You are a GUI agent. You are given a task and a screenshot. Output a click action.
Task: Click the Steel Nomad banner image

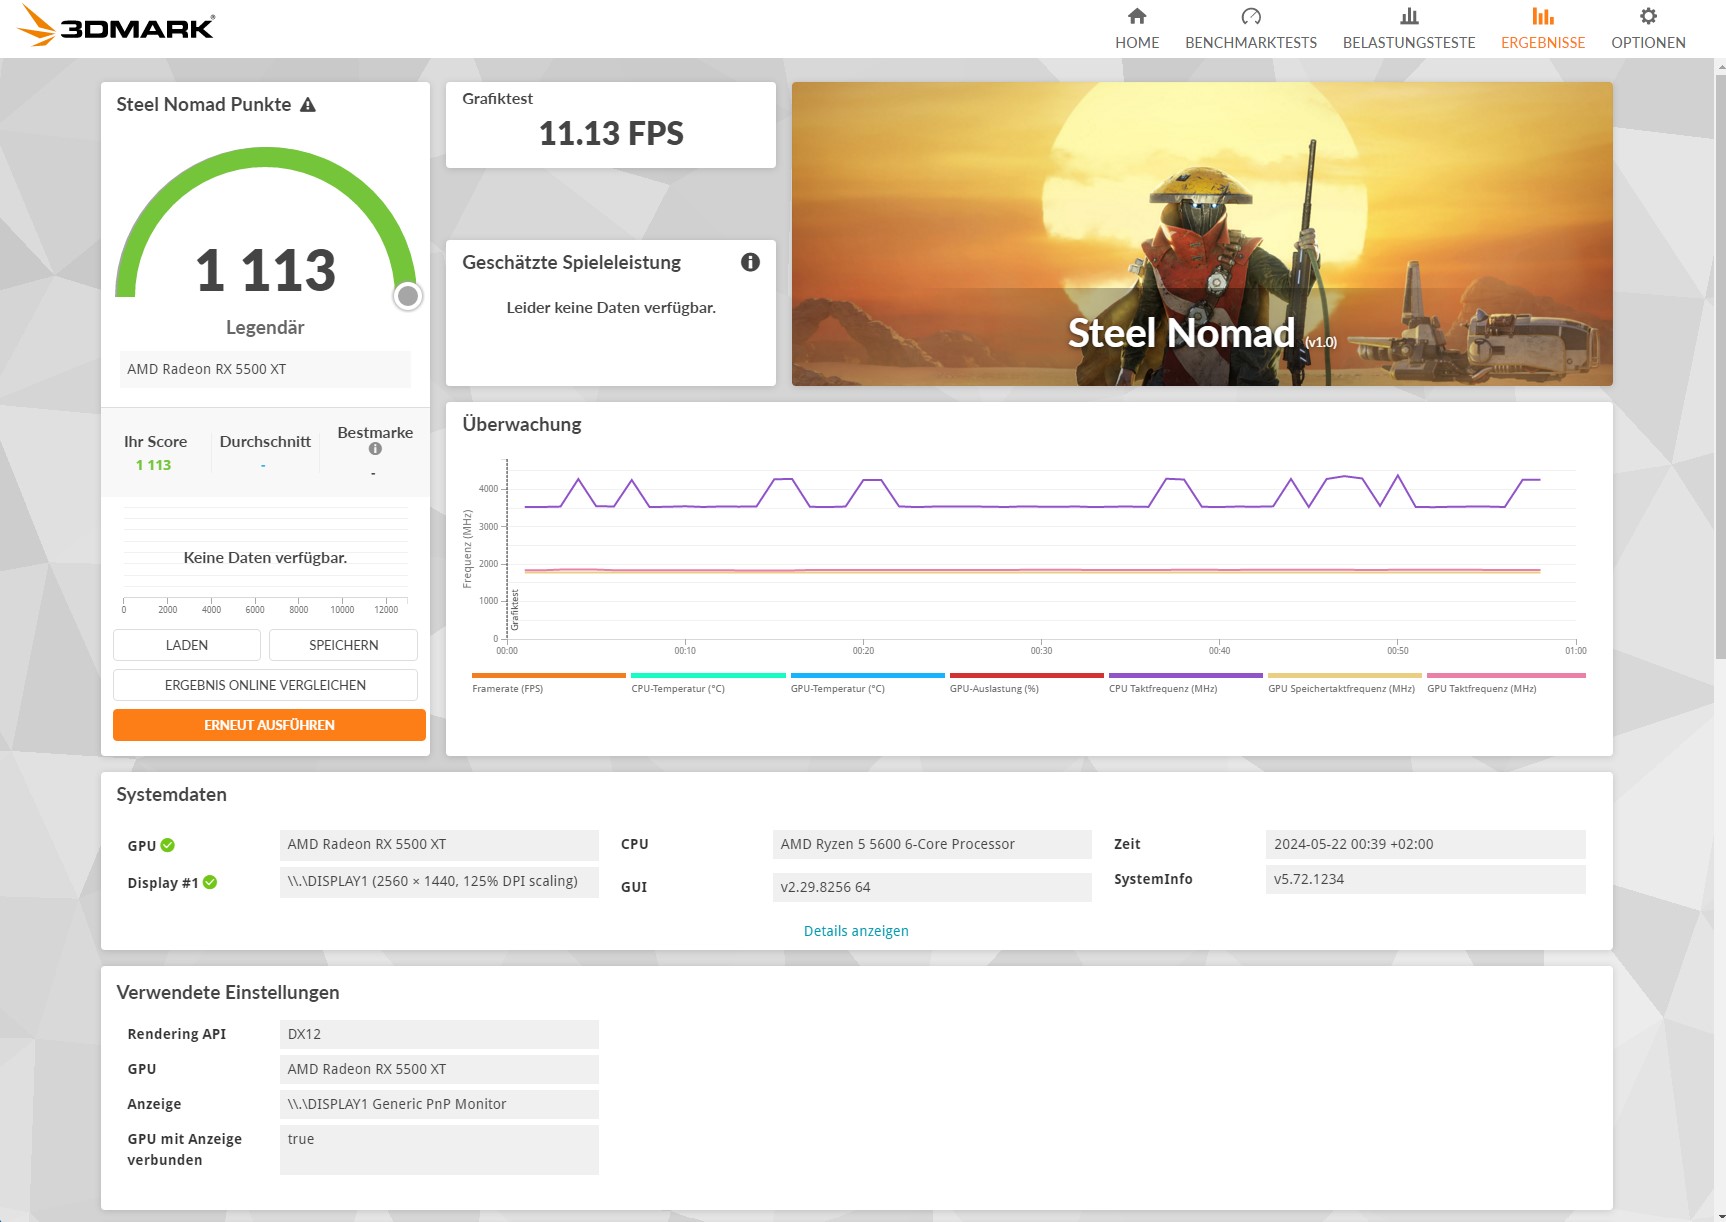tap(1202, 234)
